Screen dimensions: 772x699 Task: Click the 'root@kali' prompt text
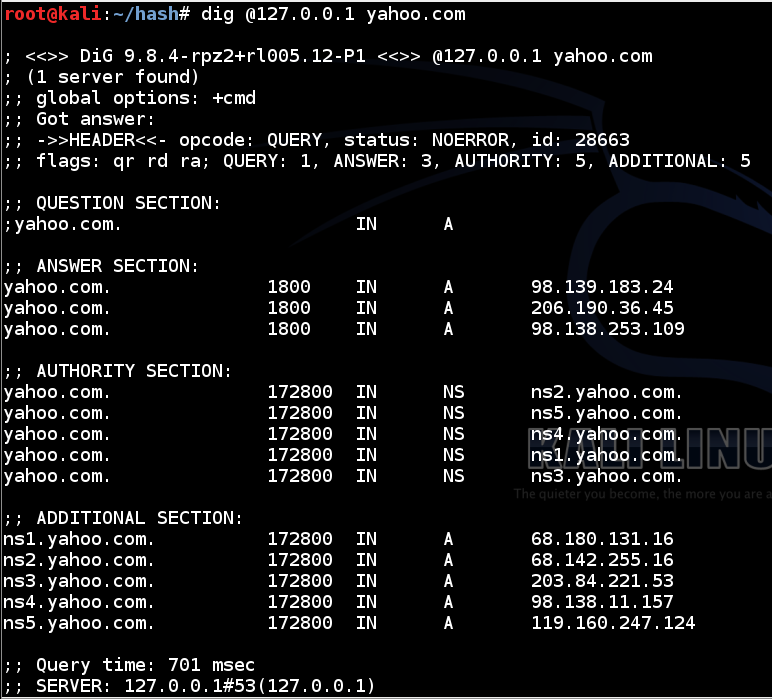(x=53, y=14)
